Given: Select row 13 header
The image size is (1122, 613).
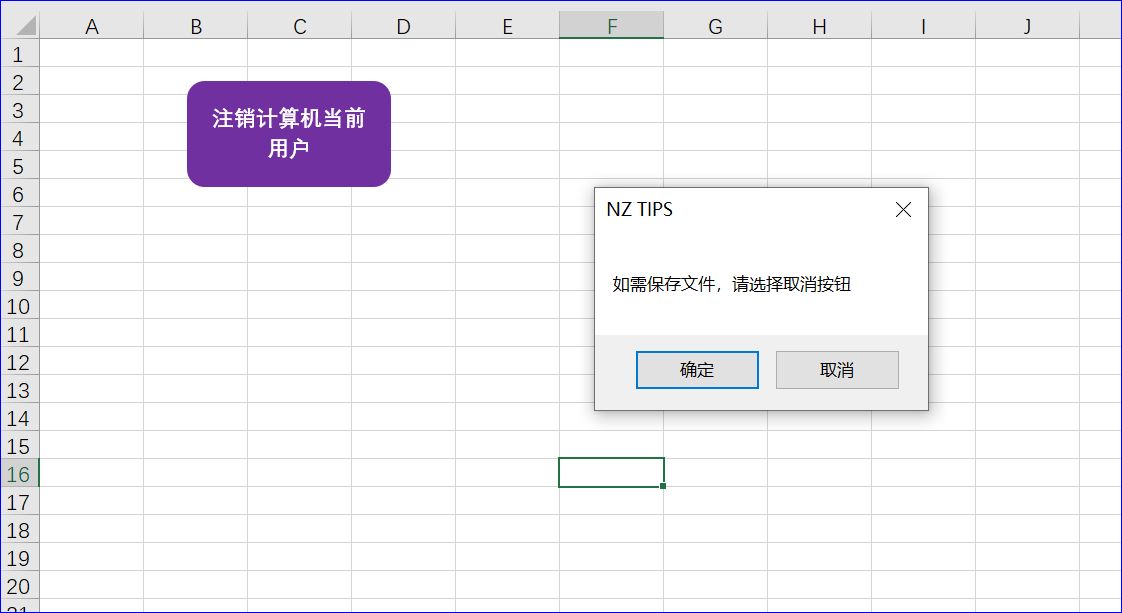Looking at the screenshot, I should [x=19, y=390].
